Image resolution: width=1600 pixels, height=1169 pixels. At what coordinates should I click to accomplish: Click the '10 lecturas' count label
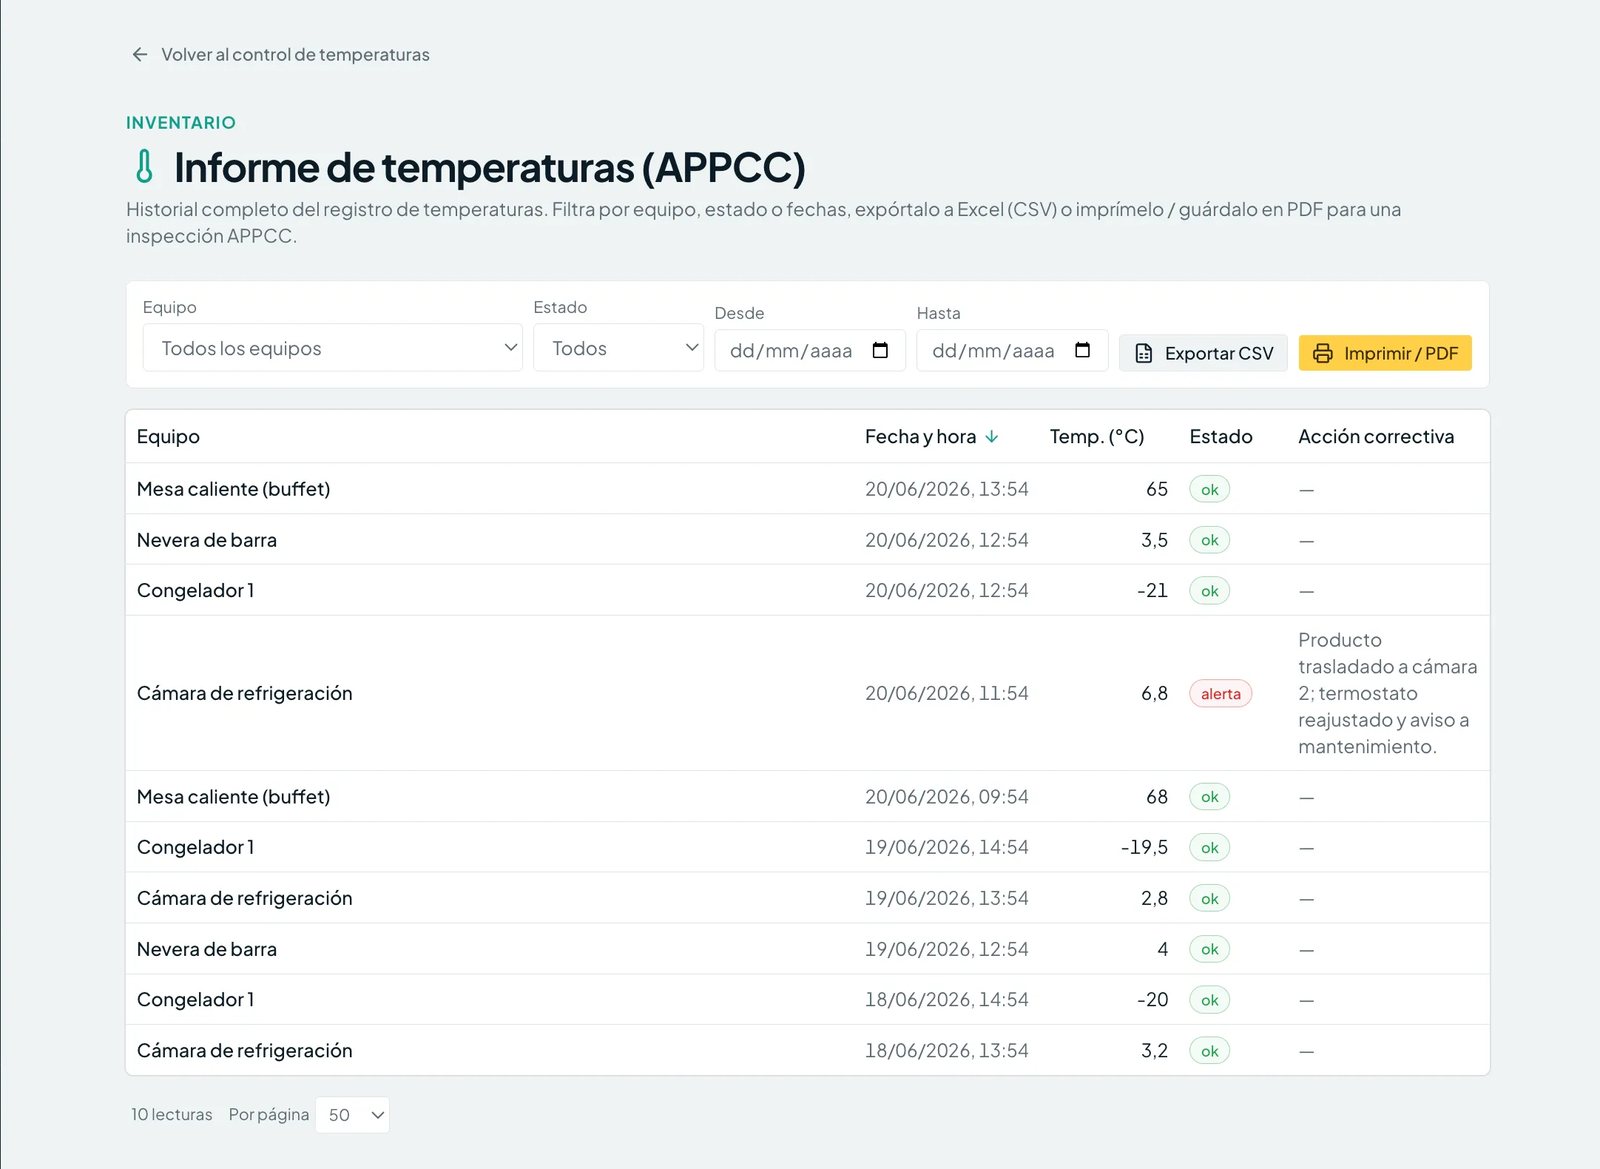click(x=171, y=1115)
